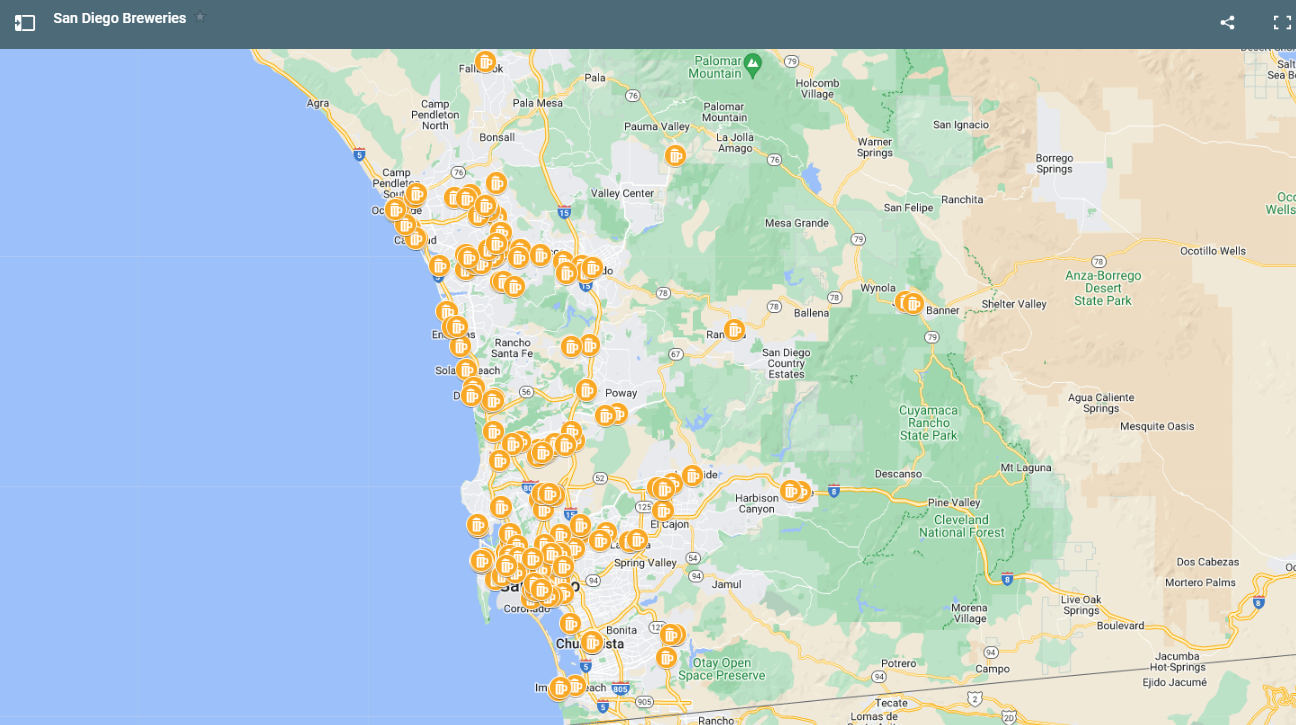Click the Campo town label
The image size is (1296, 725).
click(992, 669)
